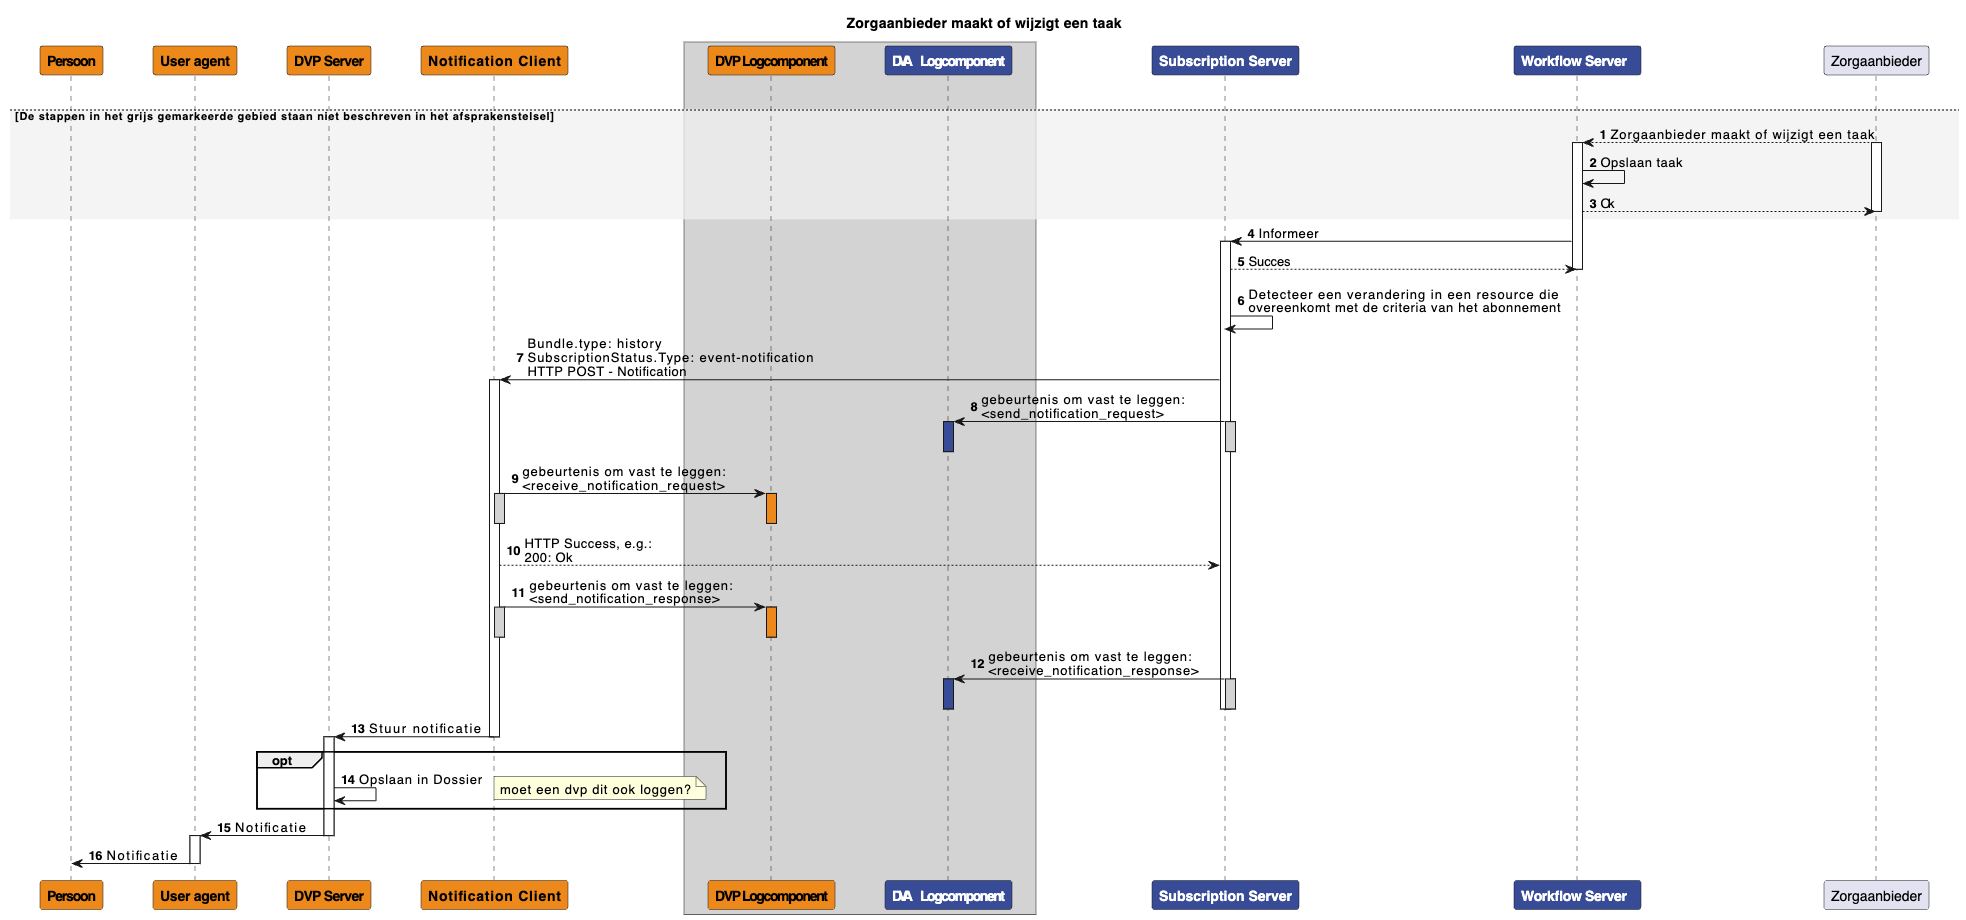Click the bottom 'DVP Server' participant box
The height and width of the screenshot is (920, 1966).
(x=329, y=895)
